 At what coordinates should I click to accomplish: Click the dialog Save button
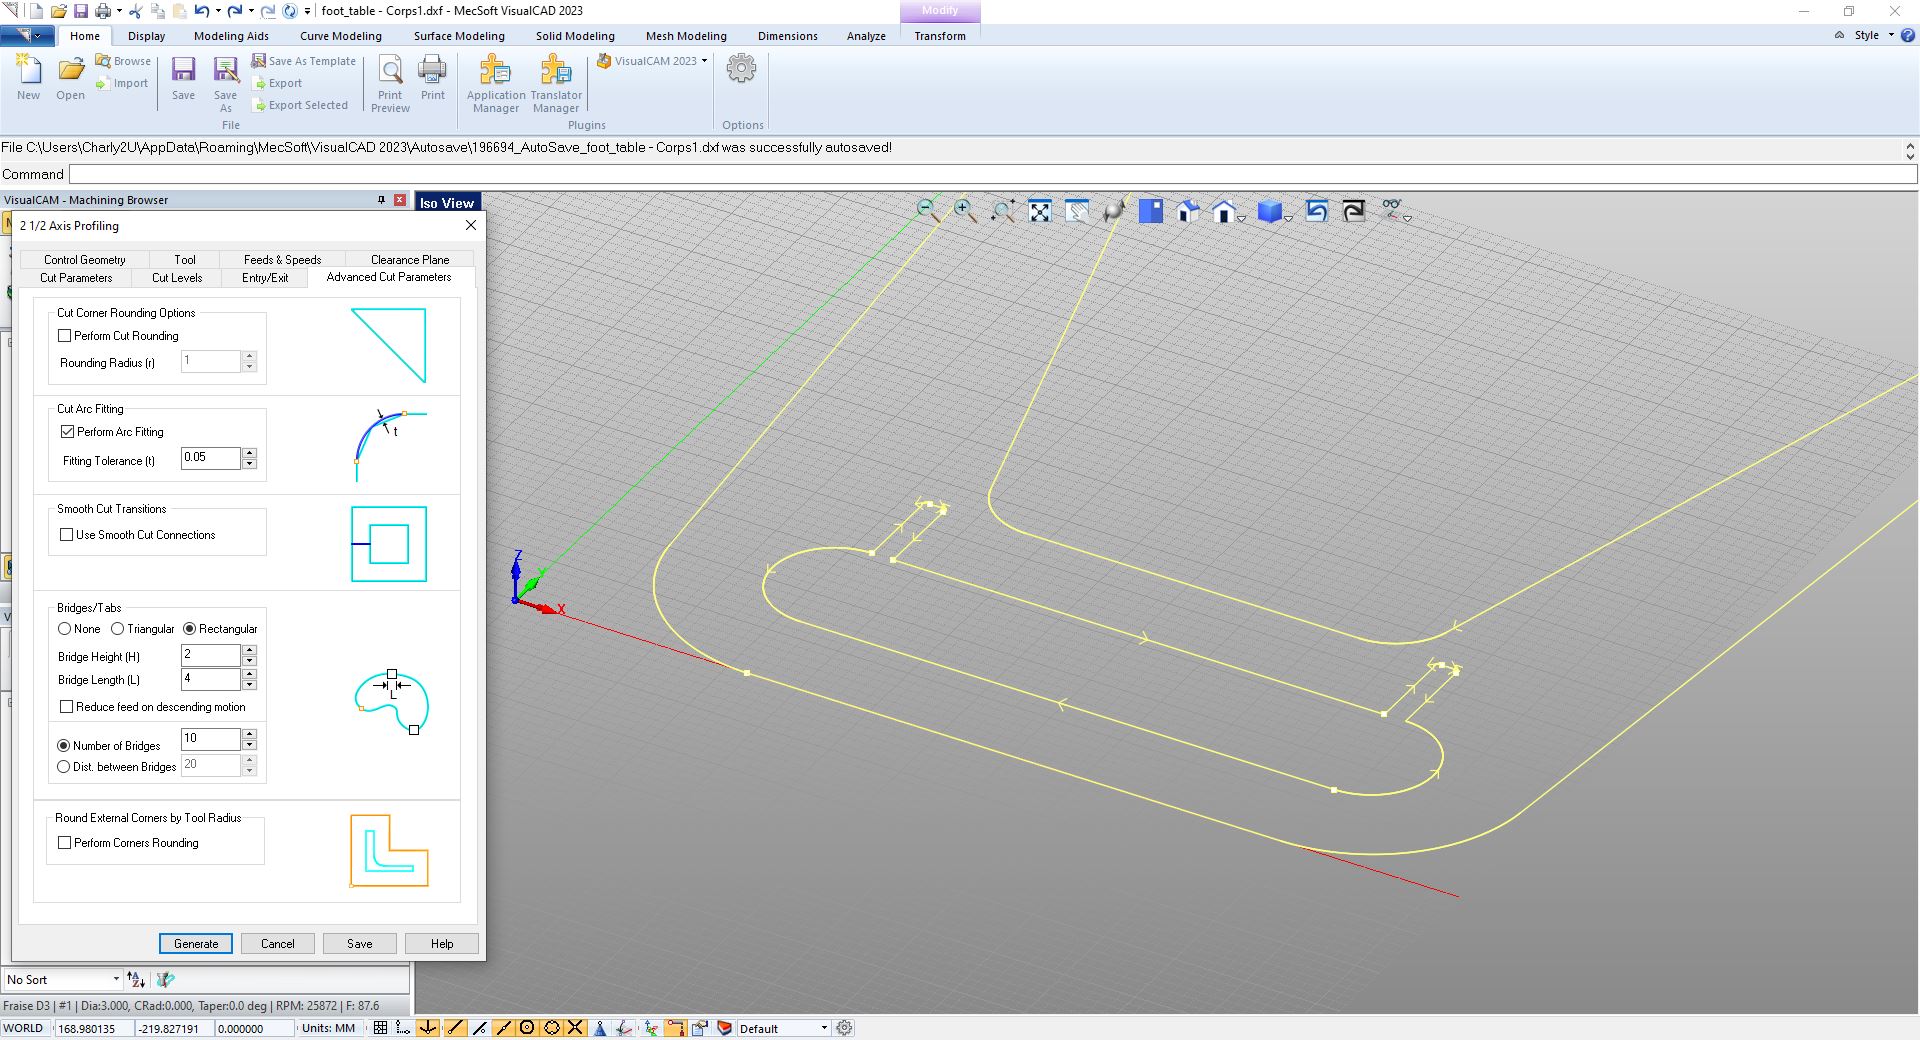(360, 944)
